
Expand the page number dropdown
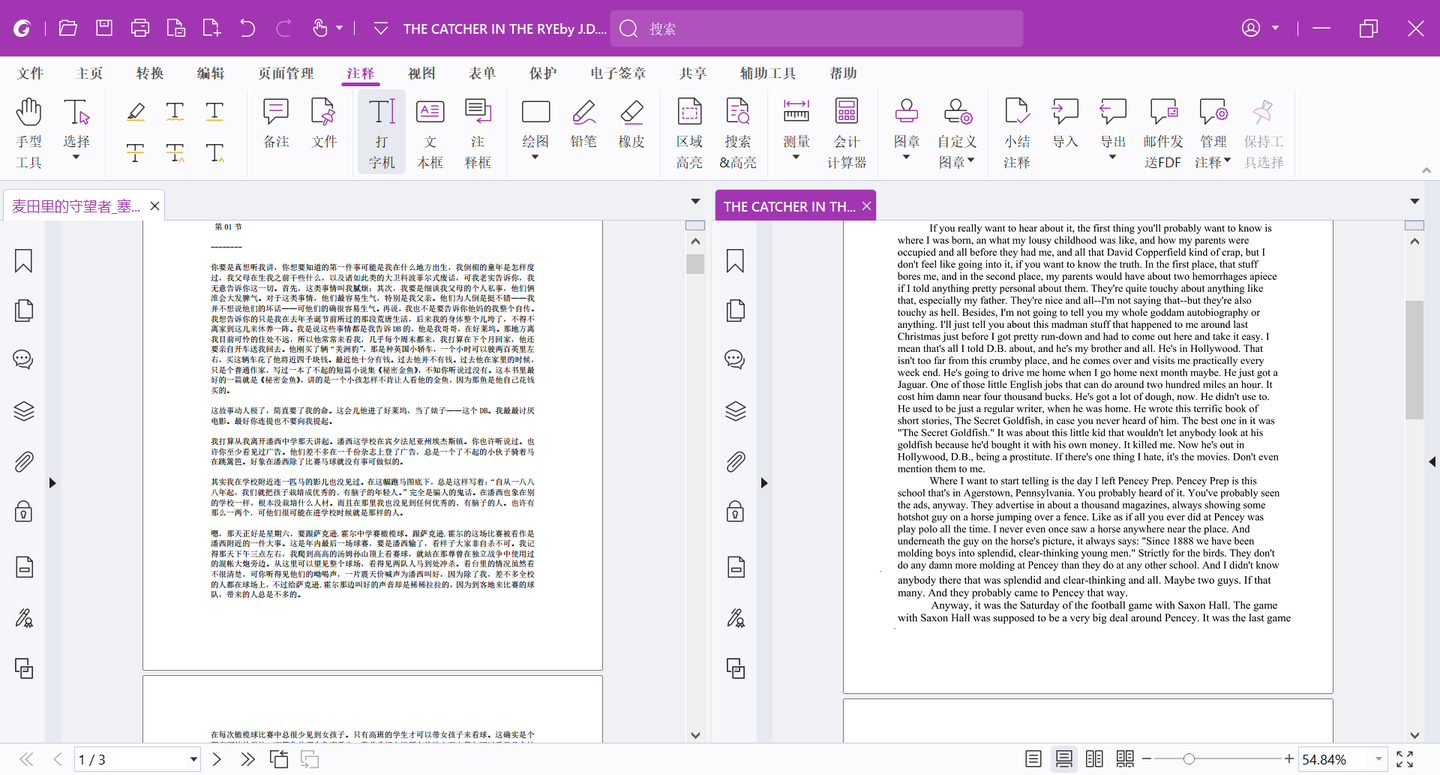click(194, 760)
